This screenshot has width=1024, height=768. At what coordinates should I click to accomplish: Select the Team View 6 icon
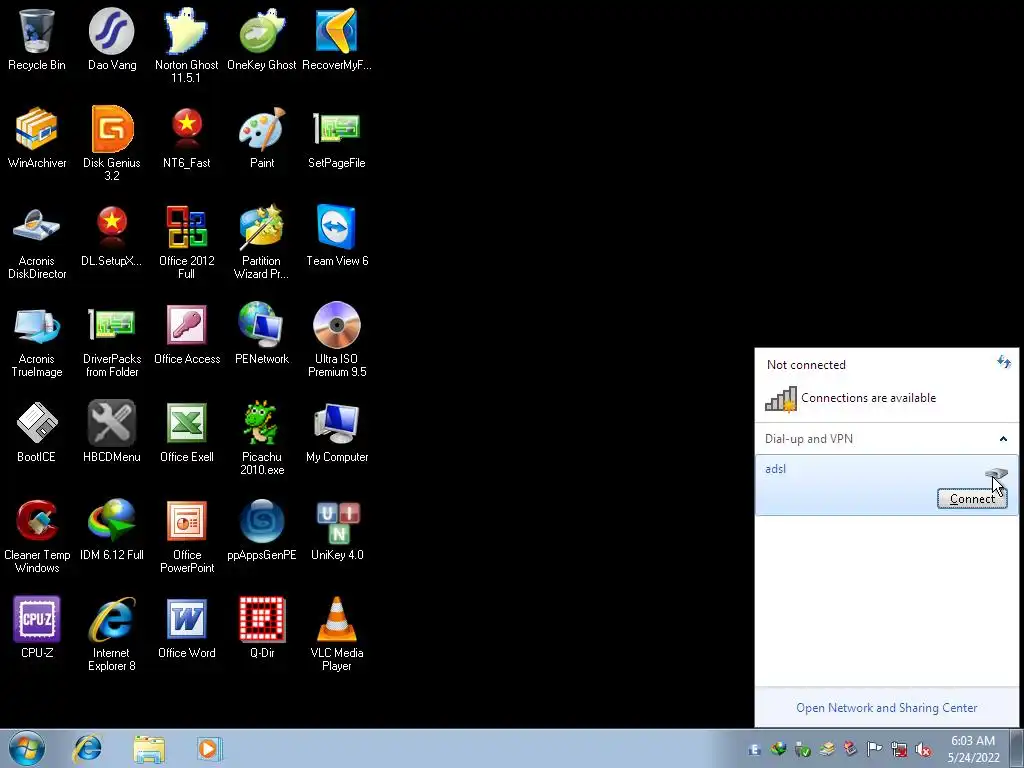(x=337, y=235)
